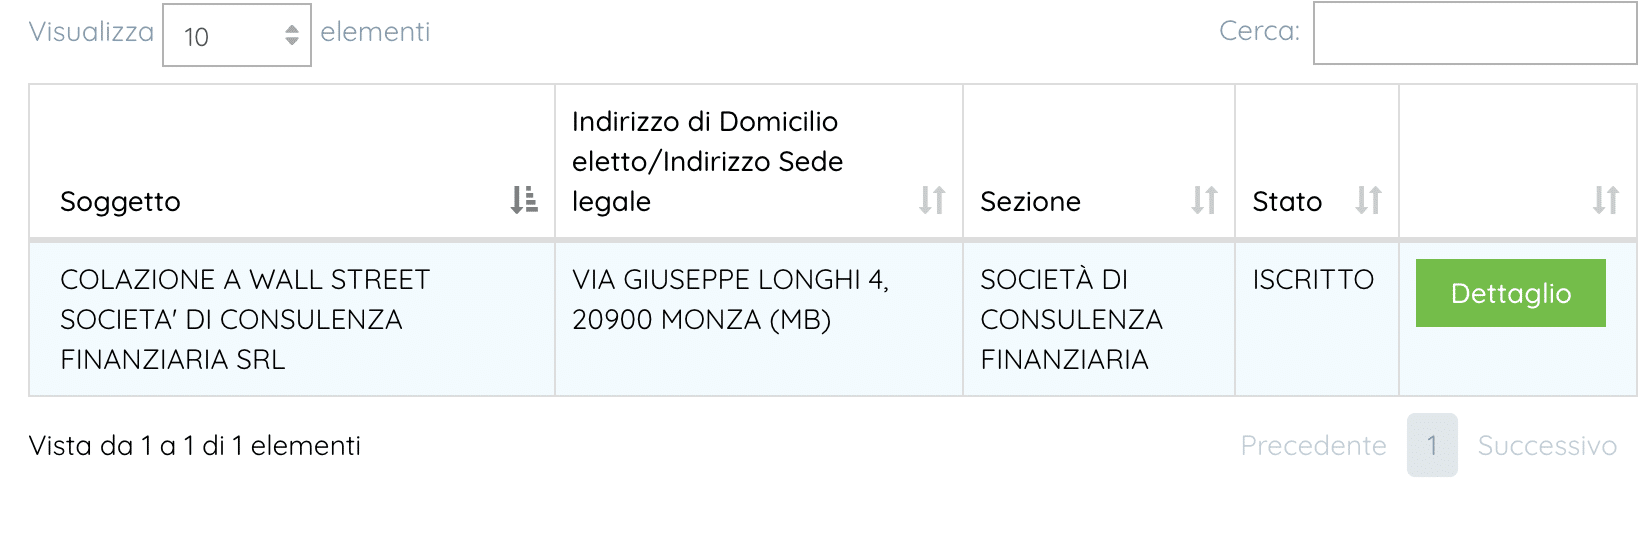Image resolution: width=1652 pixels, height=540 pixels.
Task: Toggle Stato column sort arrows
Action: [x=1368, y=200]
